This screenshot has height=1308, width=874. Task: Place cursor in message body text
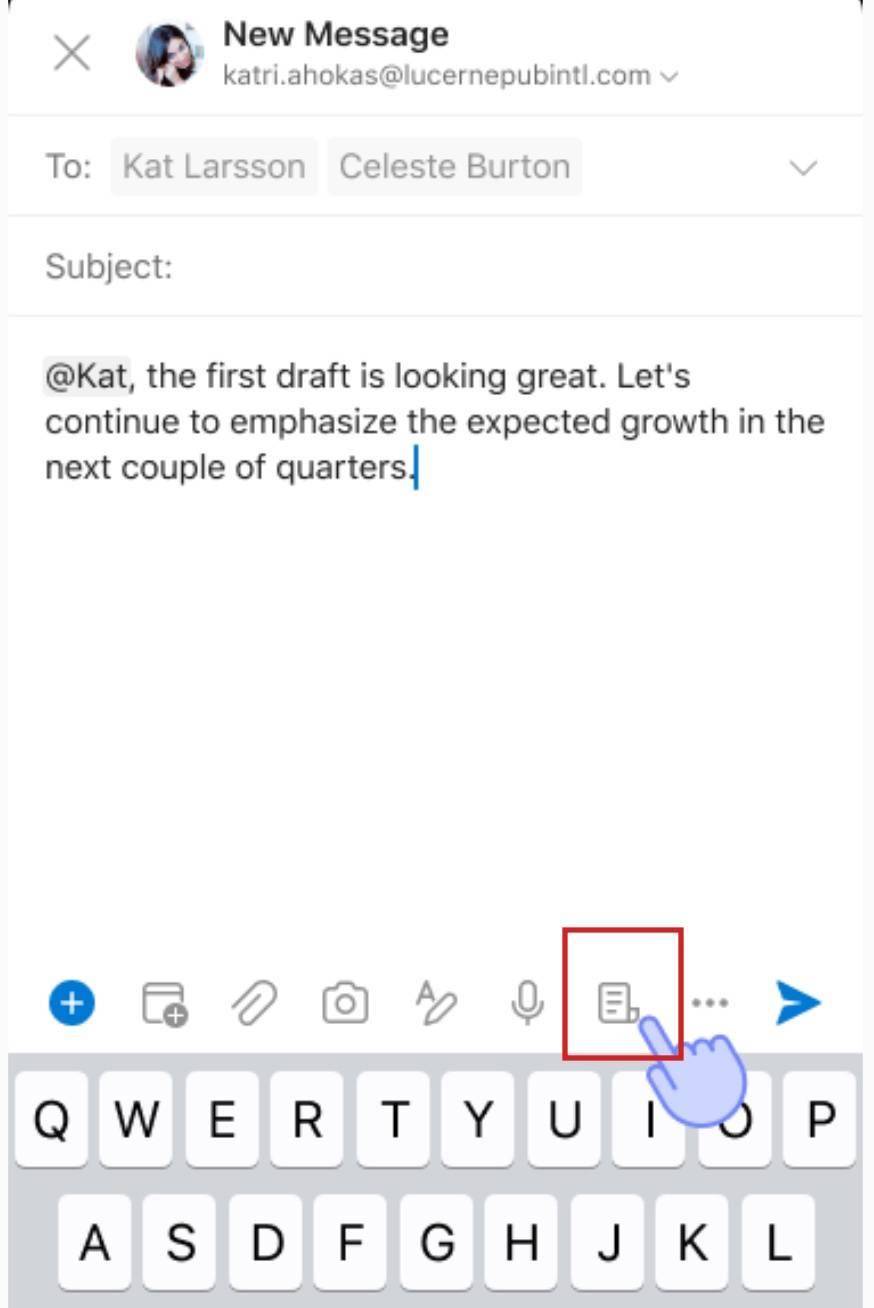click(435, 422)
